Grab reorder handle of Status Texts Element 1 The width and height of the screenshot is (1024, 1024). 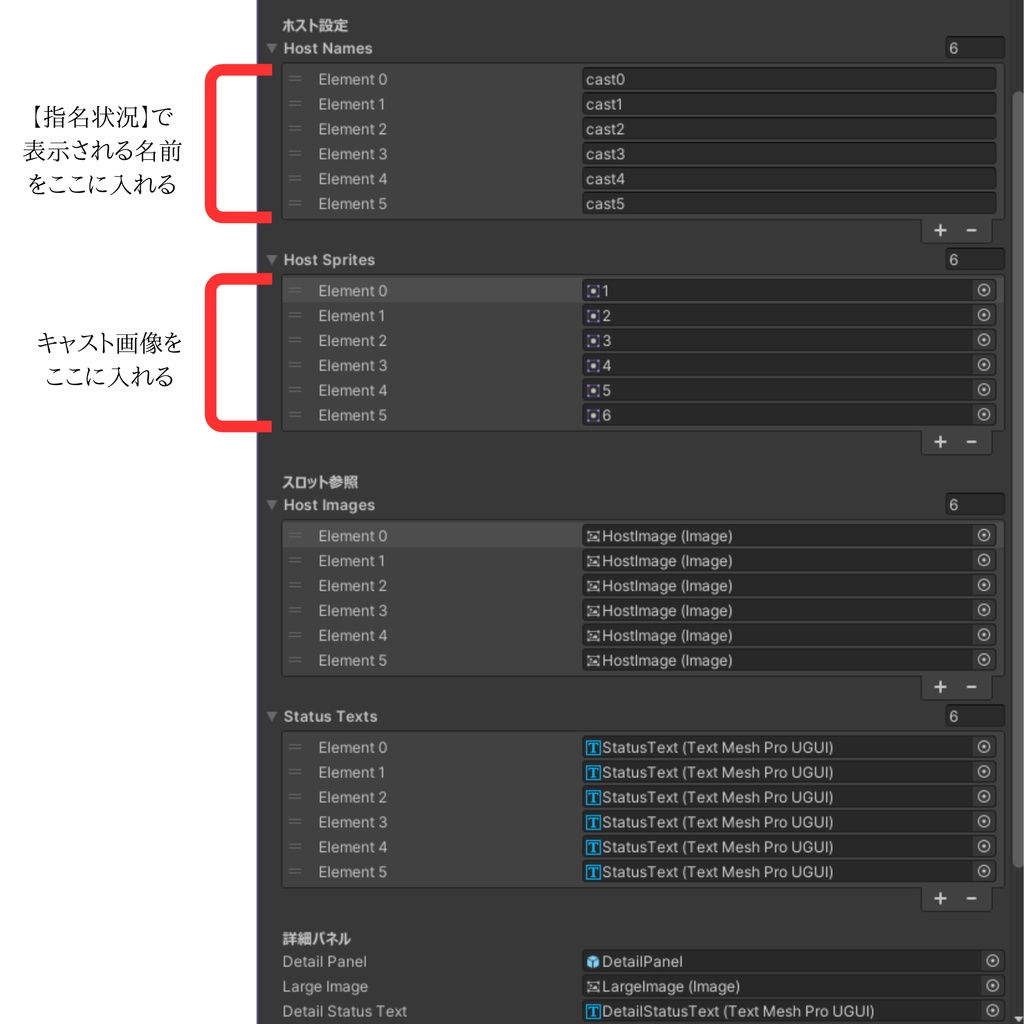(x=295, y=772)
